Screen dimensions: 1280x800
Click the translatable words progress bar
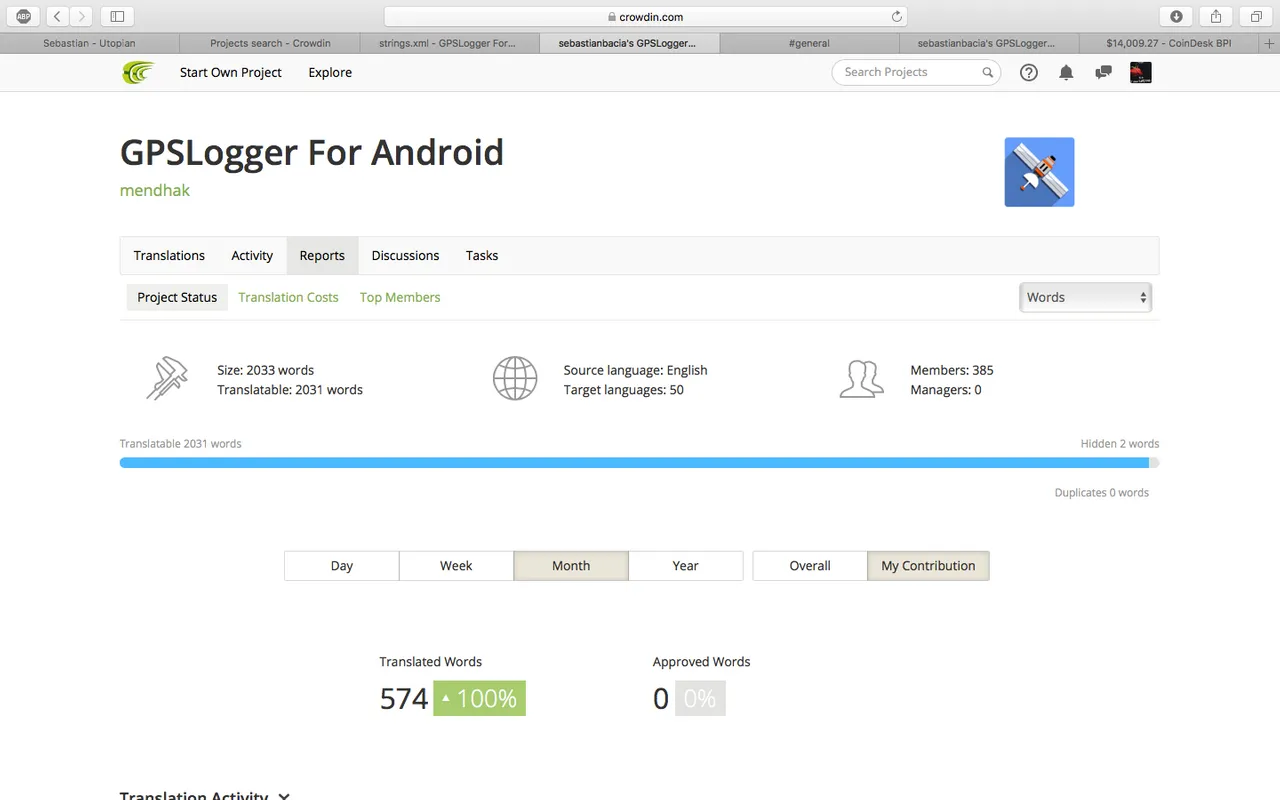[640, 463]
